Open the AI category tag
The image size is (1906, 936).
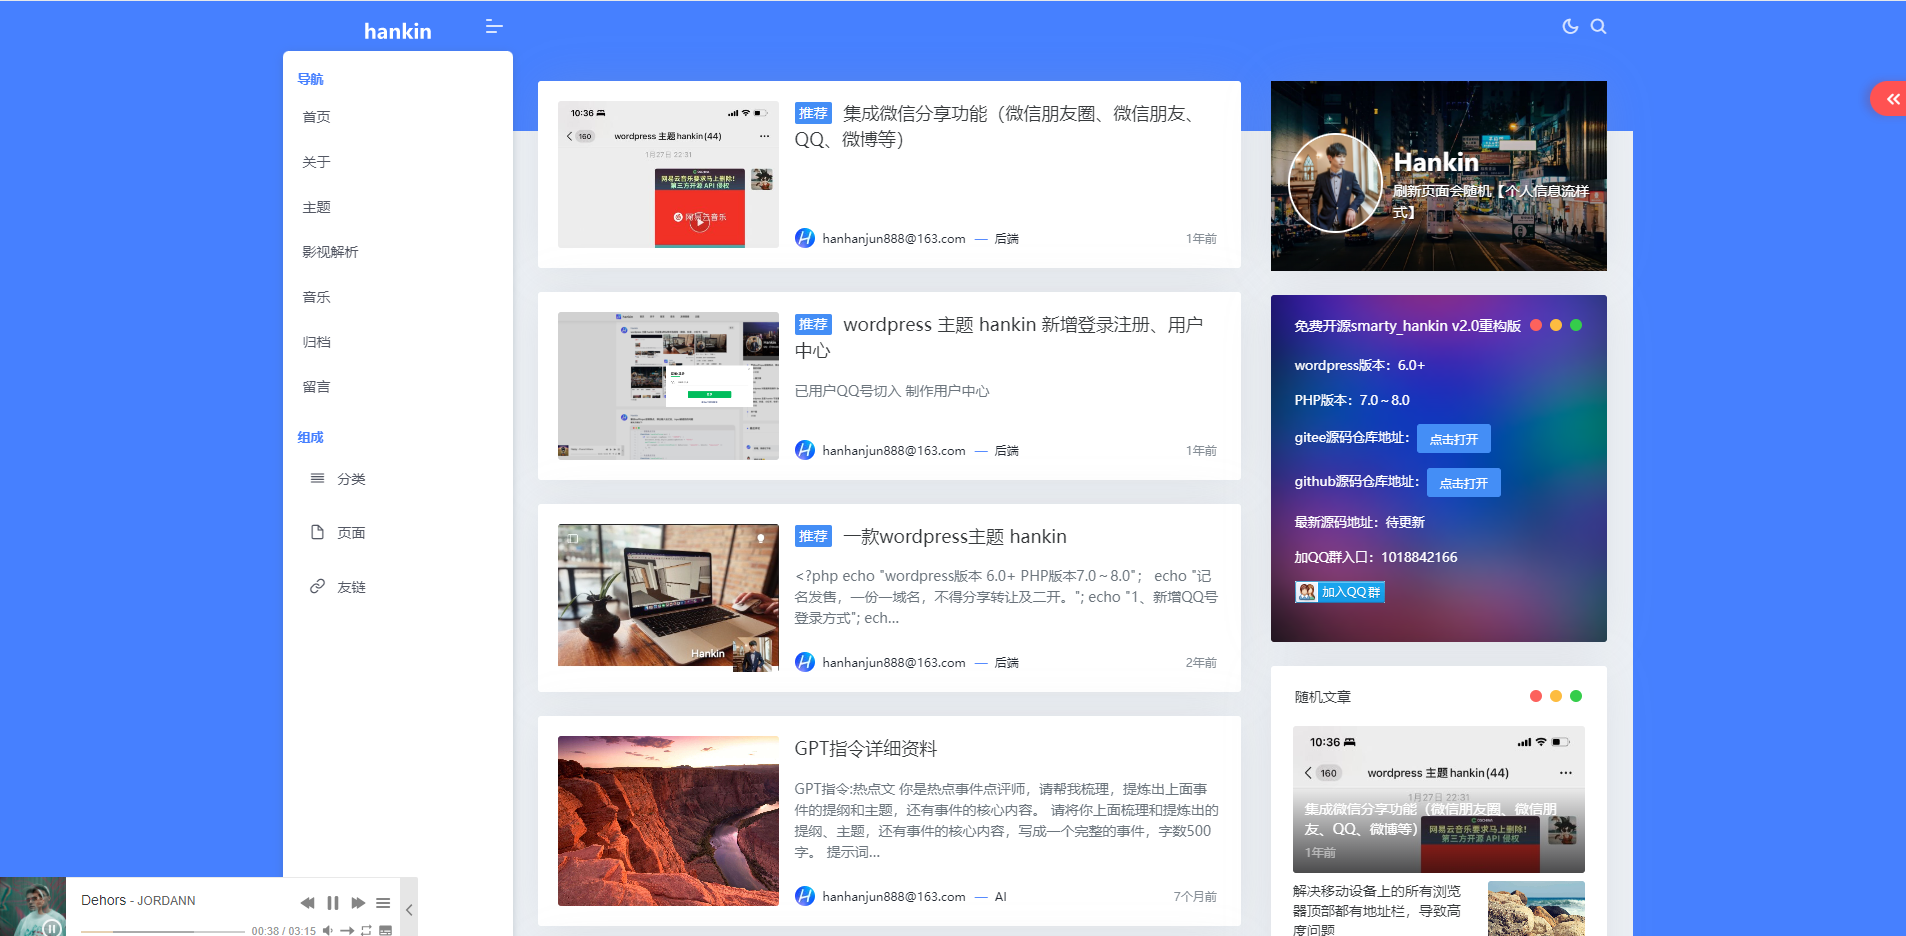tap(1000, 897)
